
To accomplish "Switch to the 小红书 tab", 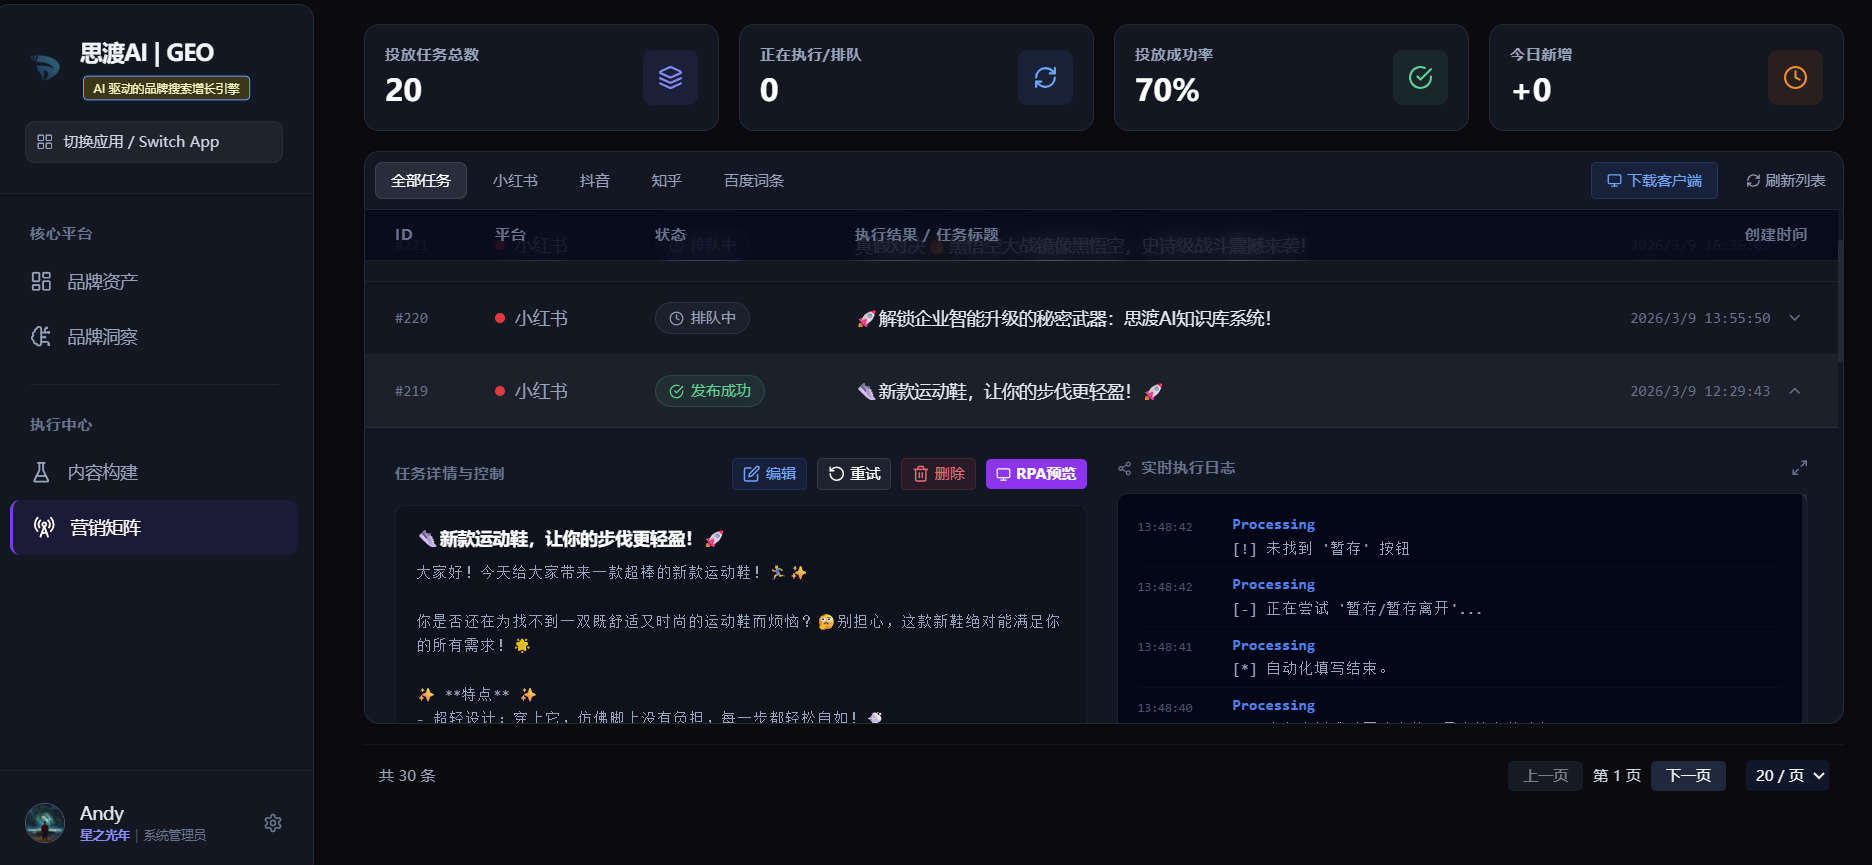I will point(515,181).
